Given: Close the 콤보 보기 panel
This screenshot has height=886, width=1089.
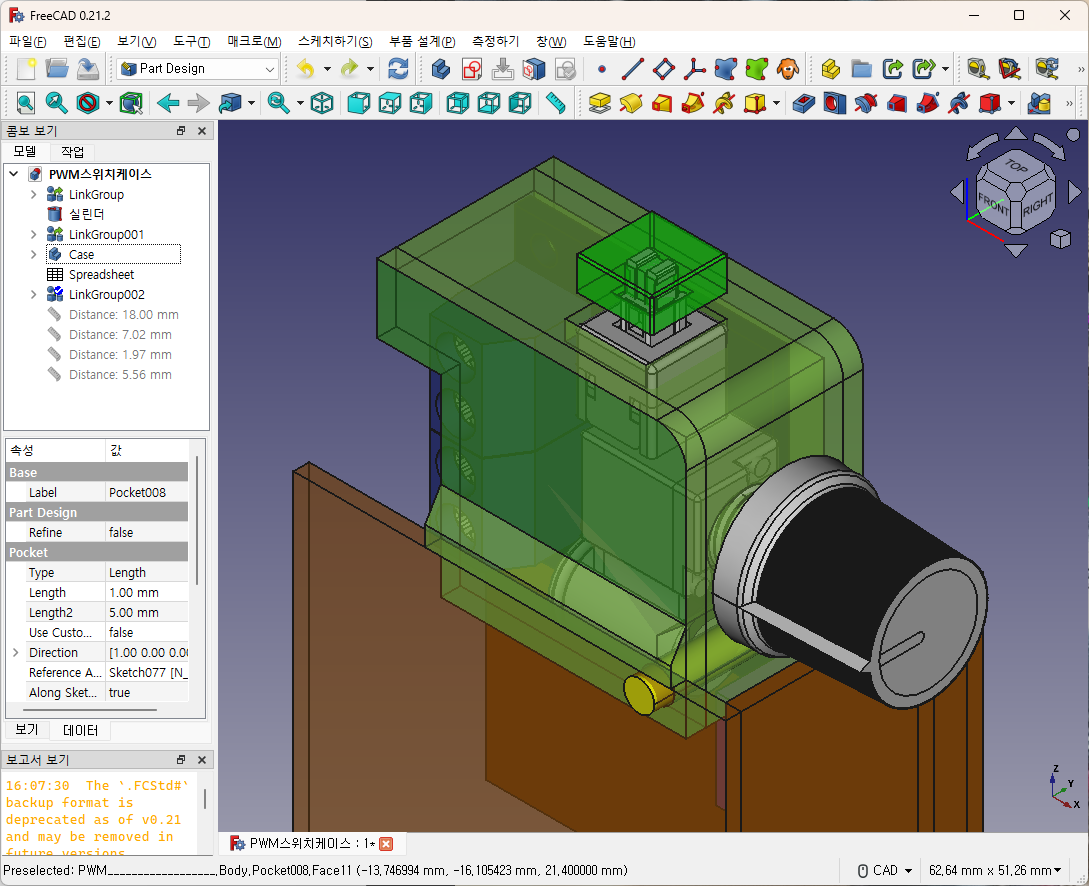Looking at the screenshot, I should [x=202, y=131].
